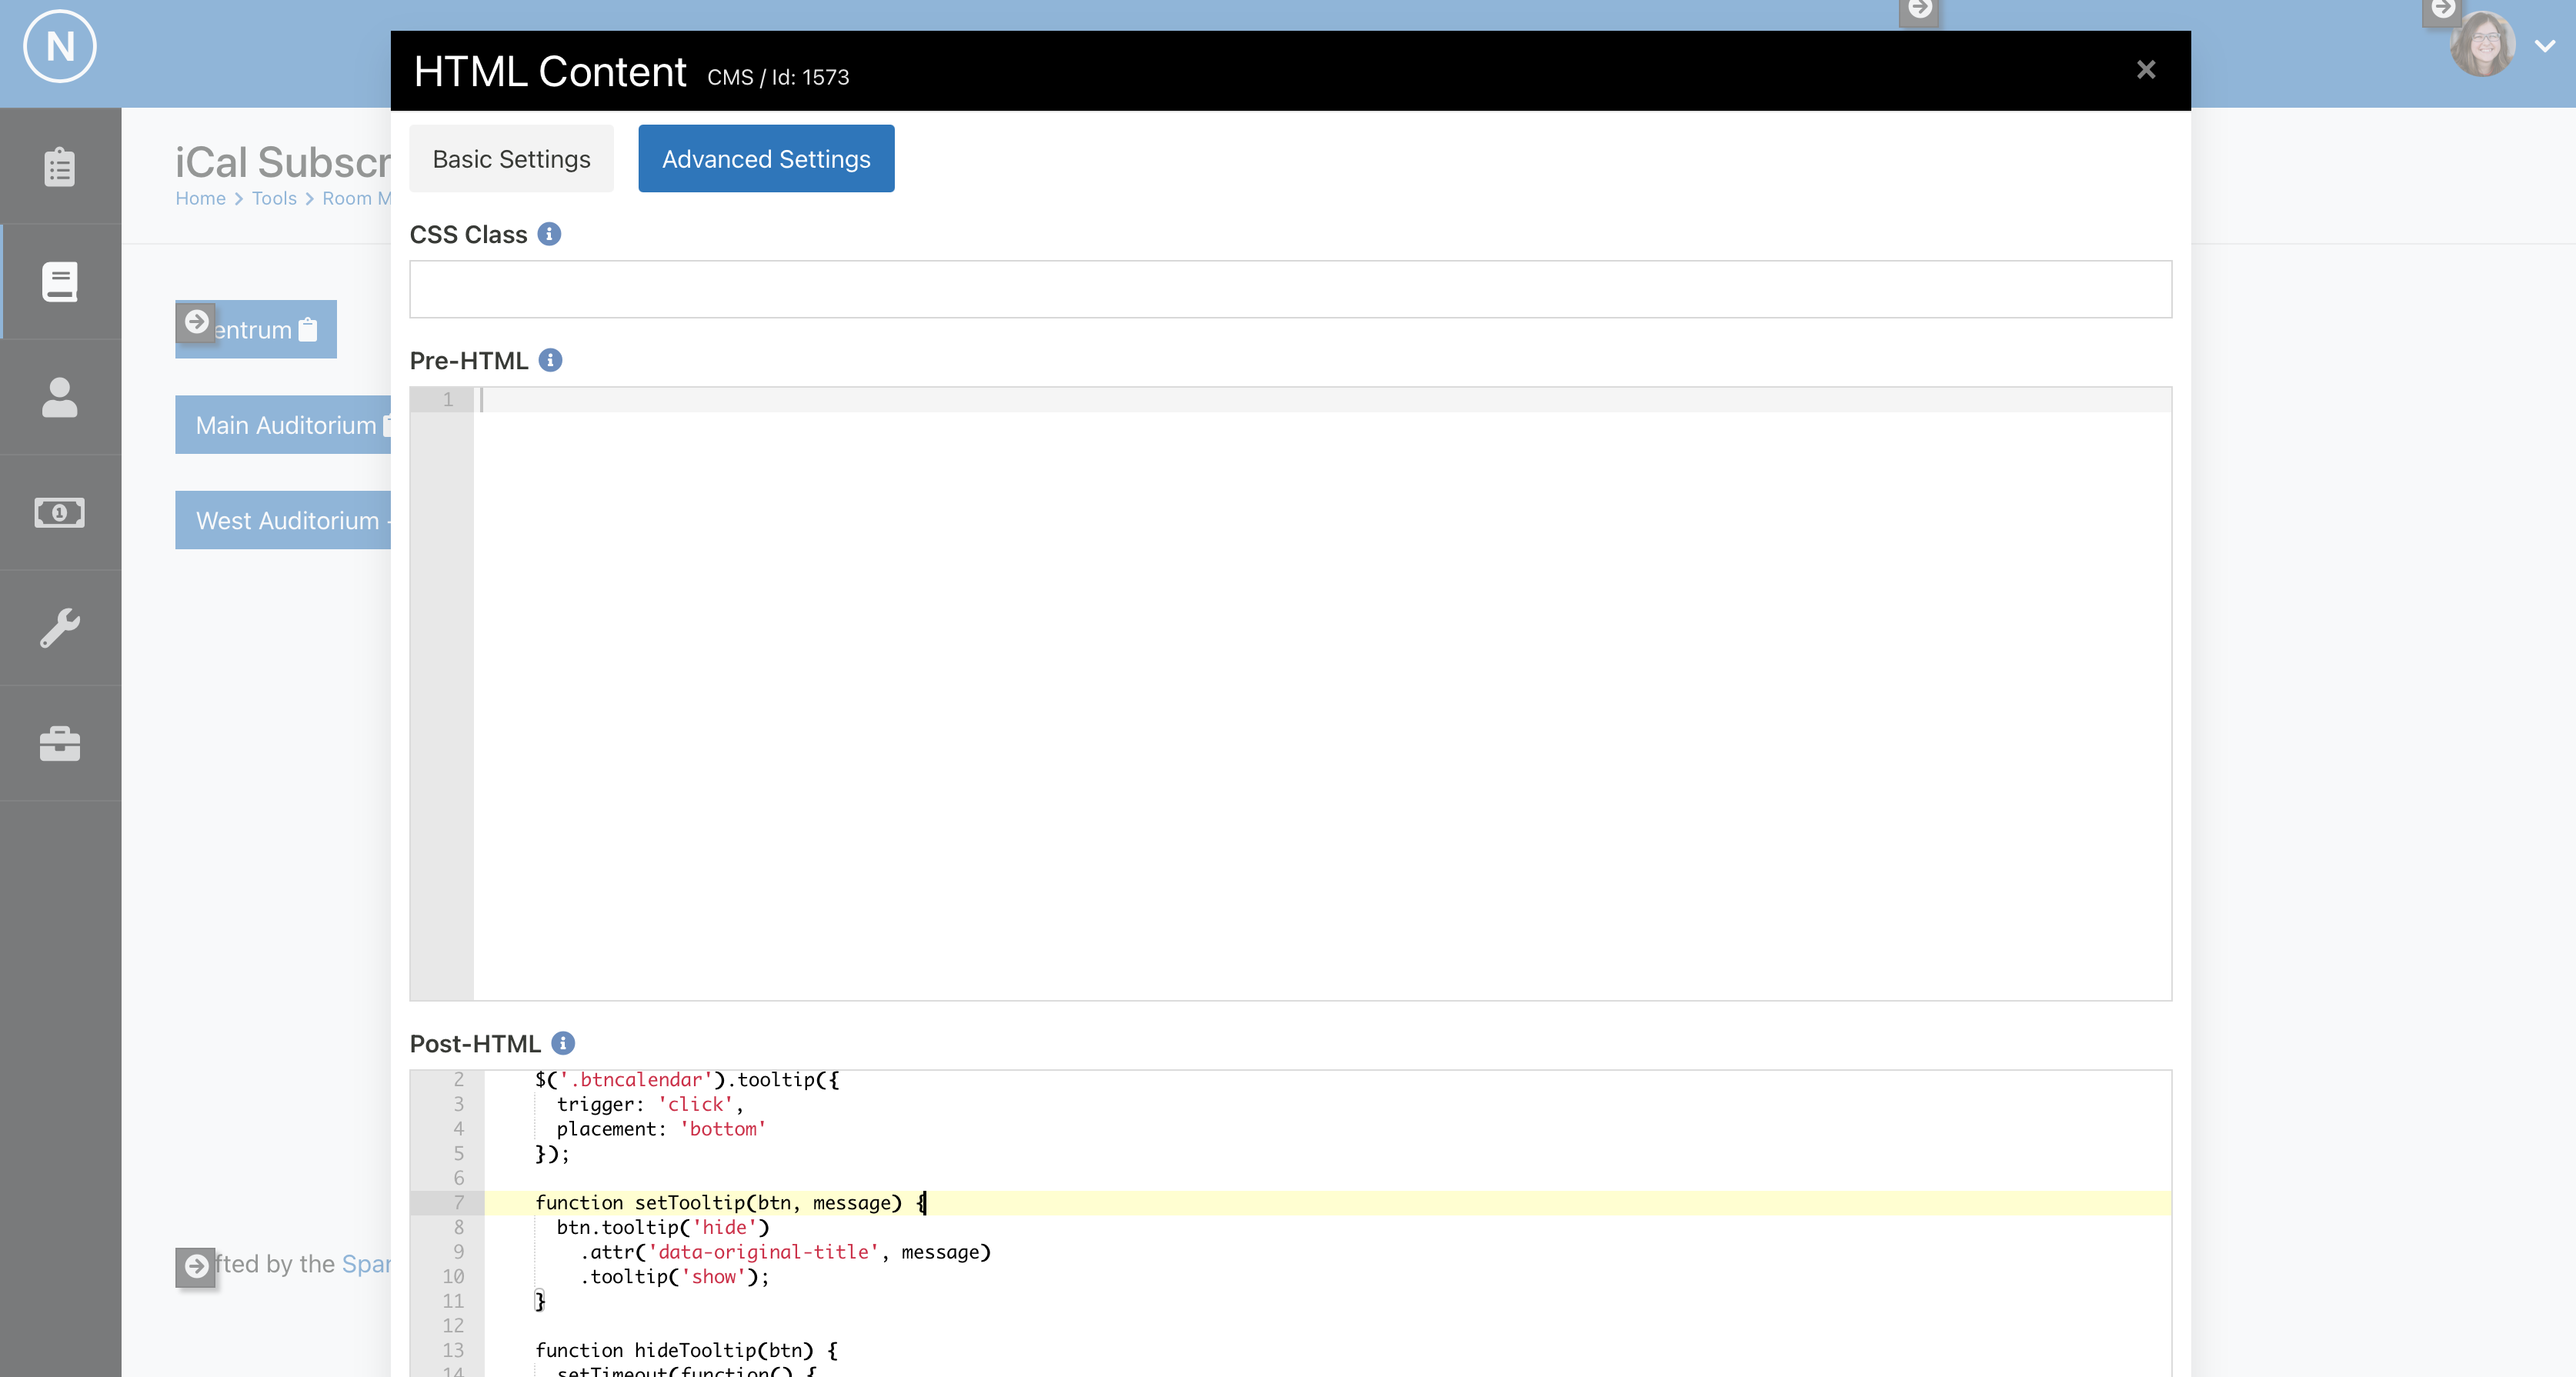Screen dimensions: 2576x1377
Task: Open the person sidebar section
Action: tap(60, 397)
